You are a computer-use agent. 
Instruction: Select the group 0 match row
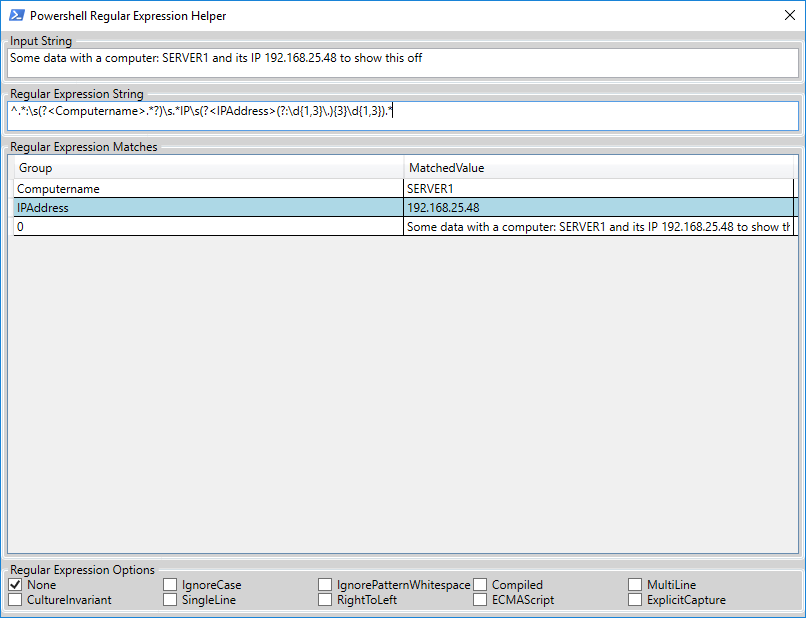coord(208,227)
